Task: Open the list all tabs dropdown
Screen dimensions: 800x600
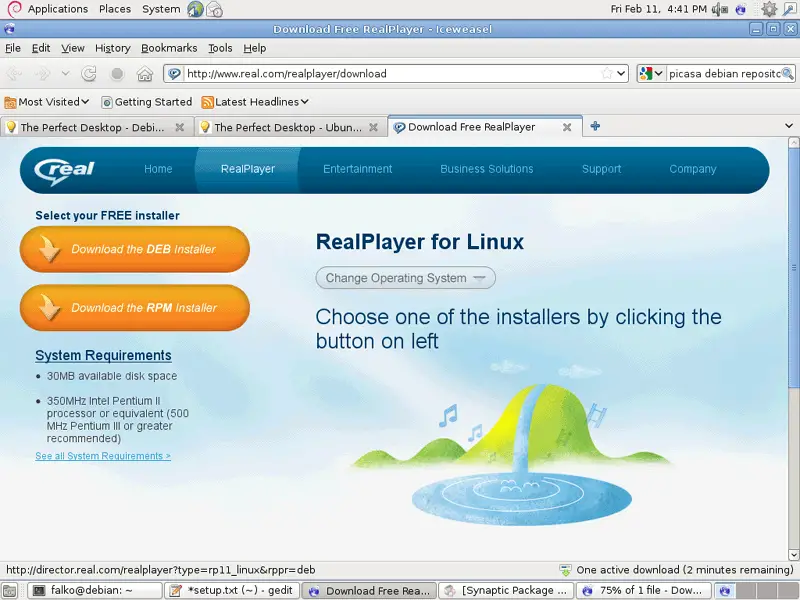Action: pyautogui.click(x=789, y=126)
